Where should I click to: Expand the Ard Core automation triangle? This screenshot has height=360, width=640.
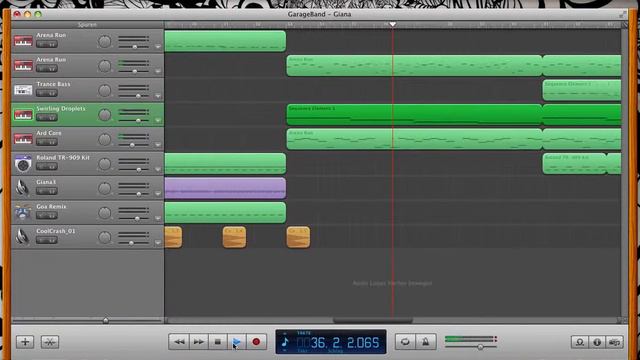[158, 144]
